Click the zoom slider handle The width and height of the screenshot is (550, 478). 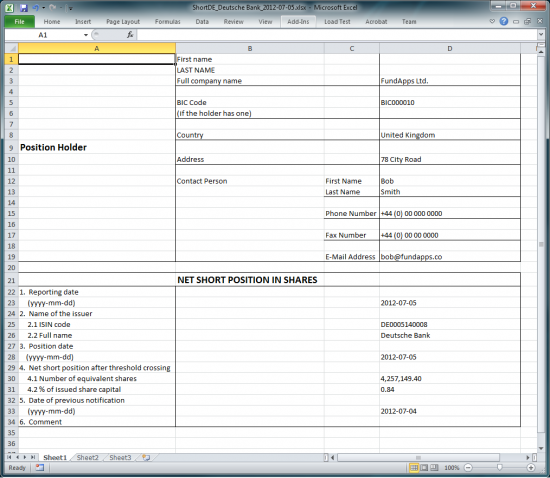coord(499,467)
